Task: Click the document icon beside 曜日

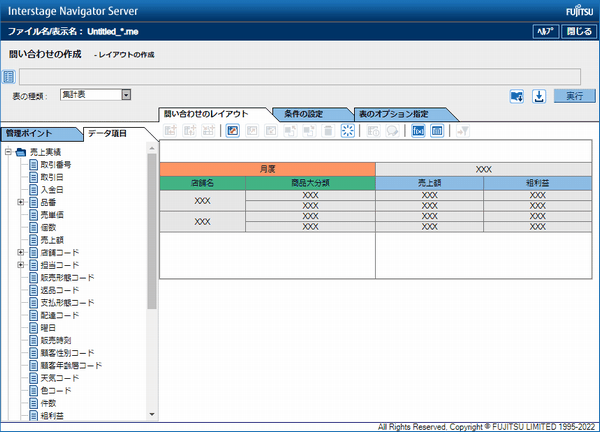Action: coord(34,328)
